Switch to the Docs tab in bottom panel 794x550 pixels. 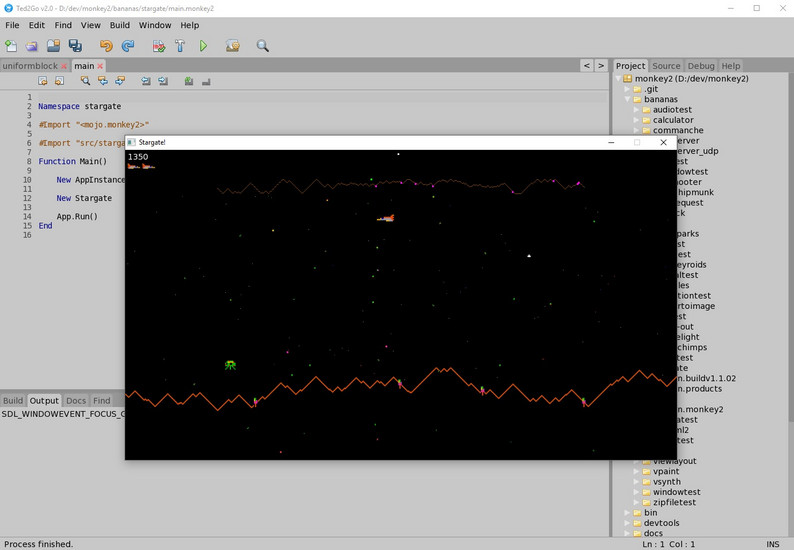(x=76, y=401)
